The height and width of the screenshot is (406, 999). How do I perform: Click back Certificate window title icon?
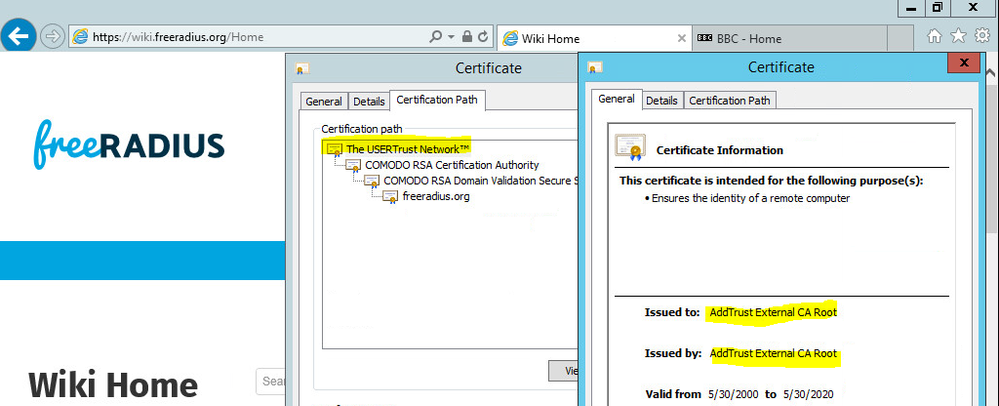(x=303, y=69)
